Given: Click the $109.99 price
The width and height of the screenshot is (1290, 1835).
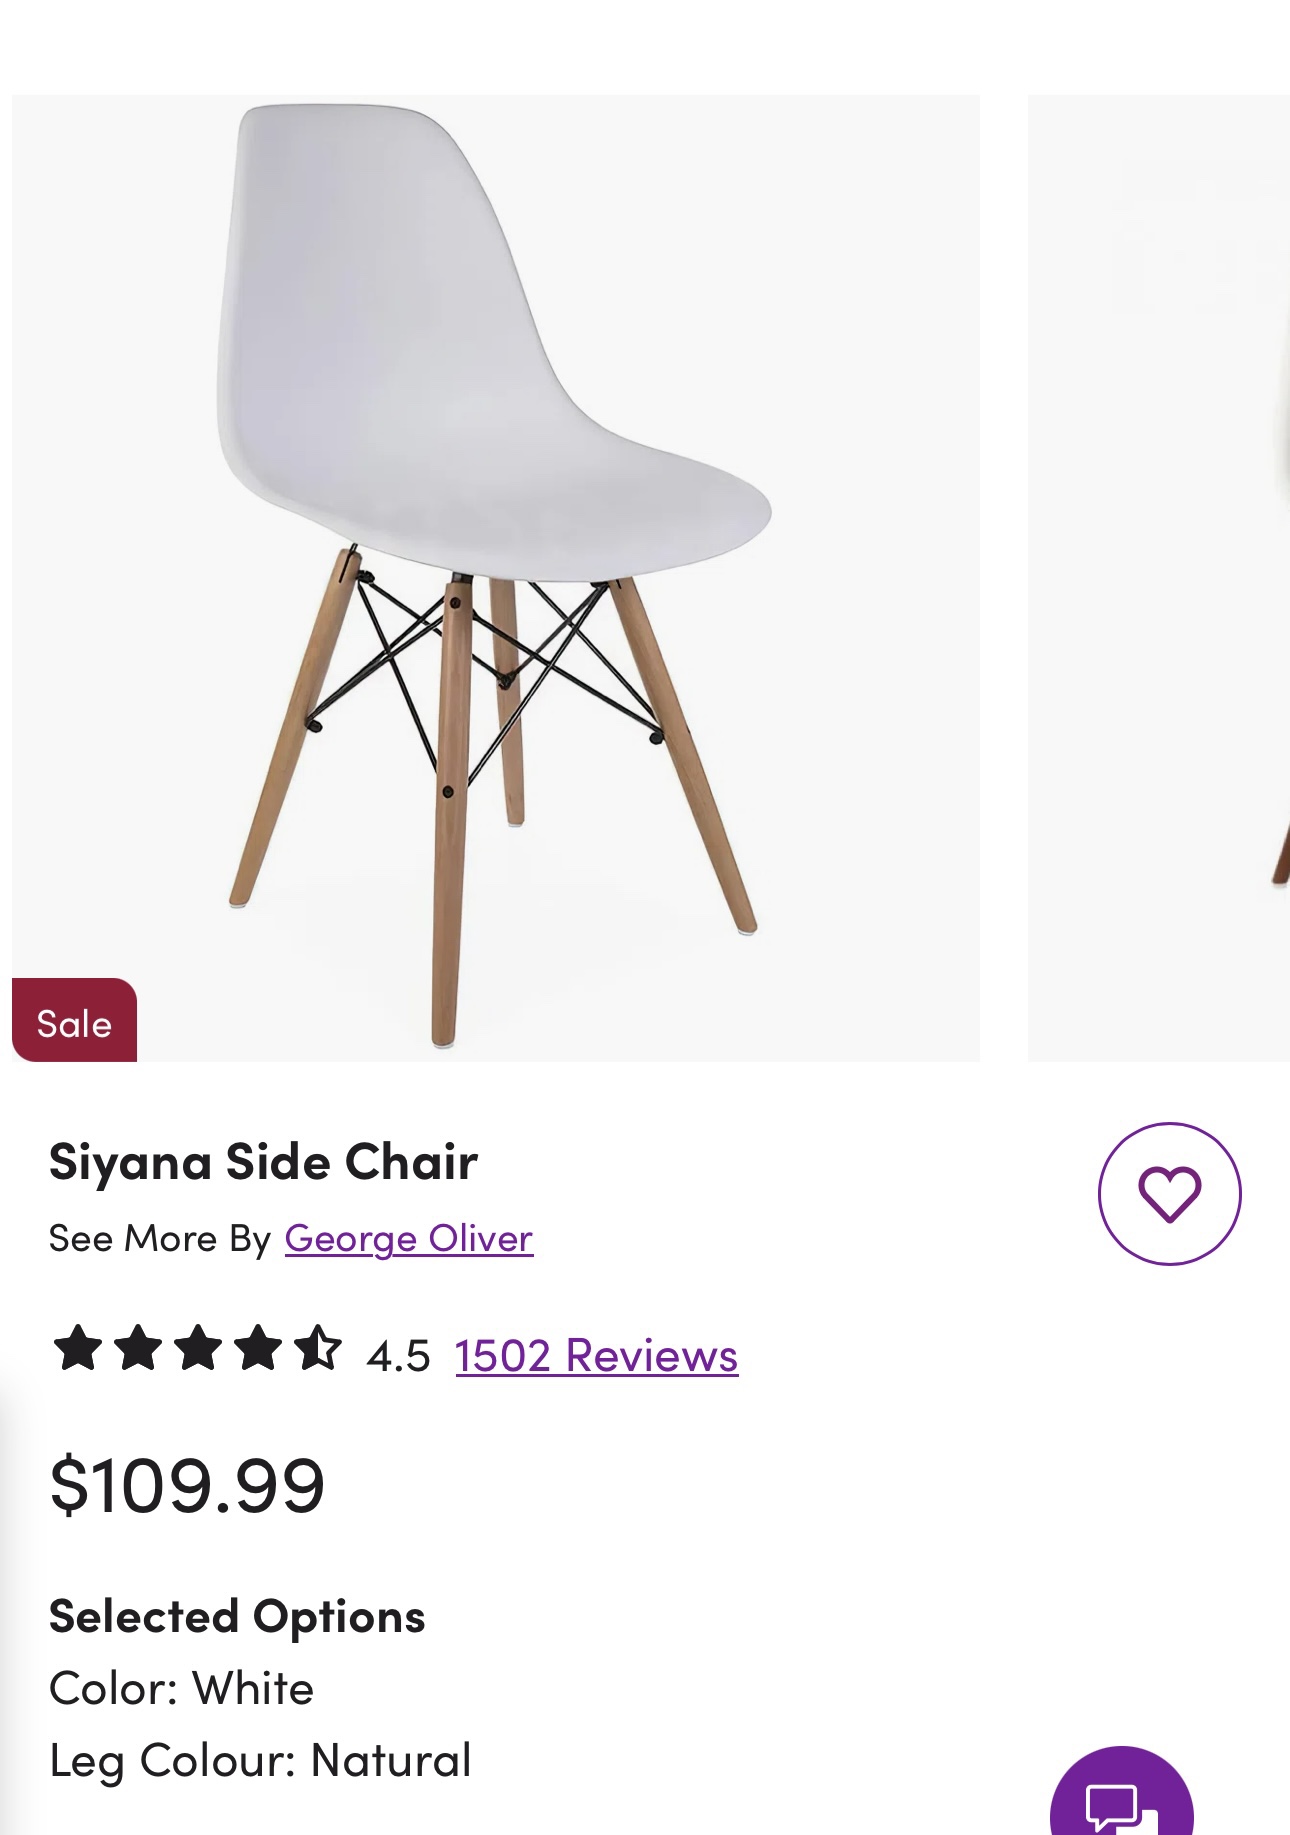Looking at the screenshot, I should (x=187, y=1485).
